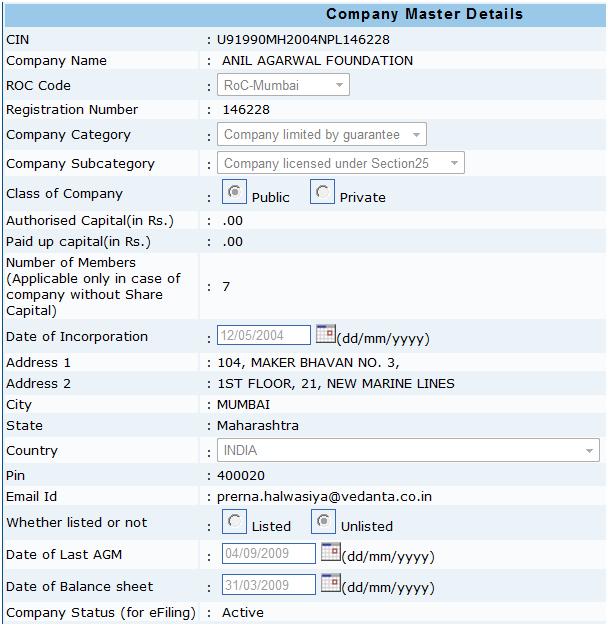The height and width of the screenshot is (626, 608).
Task: Open the Country dropdown showing INDIA
Action: tap(408, 450)
